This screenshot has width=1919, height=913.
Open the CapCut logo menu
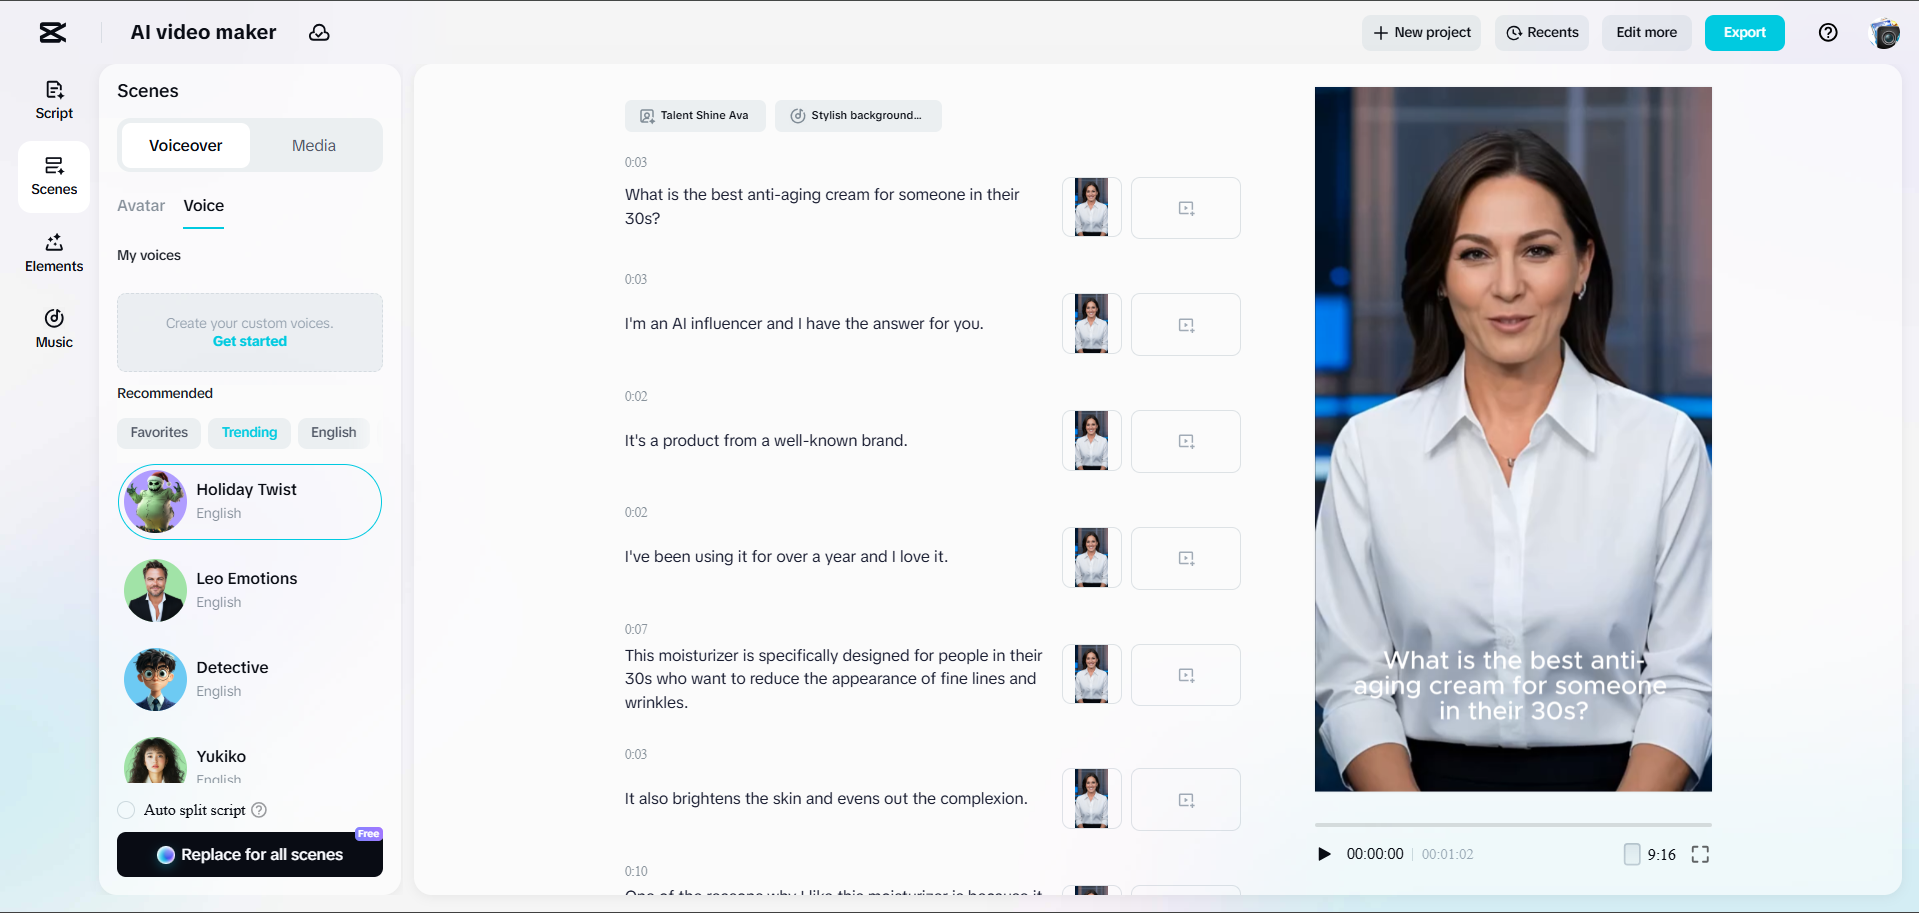51,32
